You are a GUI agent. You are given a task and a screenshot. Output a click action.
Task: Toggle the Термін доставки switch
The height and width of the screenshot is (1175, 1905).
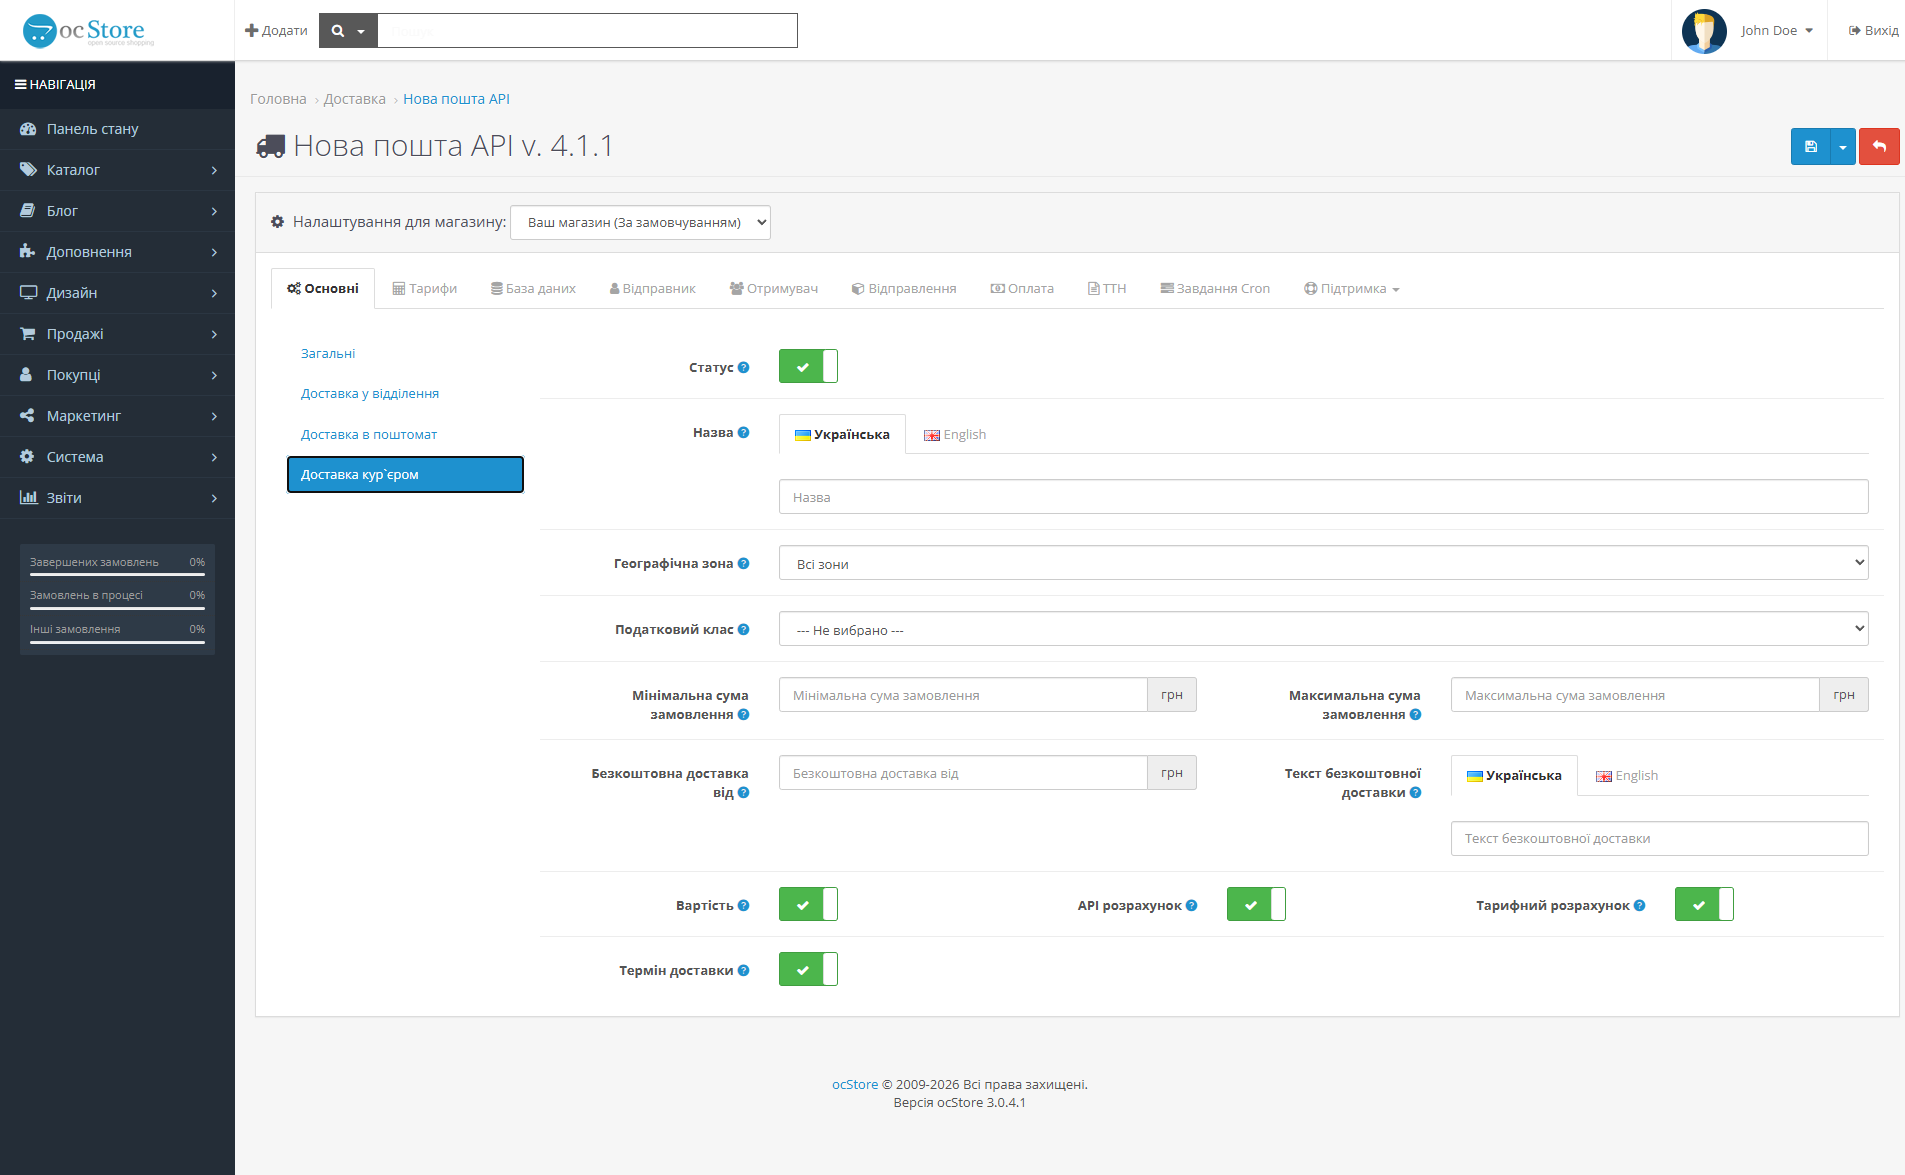click(x=808, y=969)
